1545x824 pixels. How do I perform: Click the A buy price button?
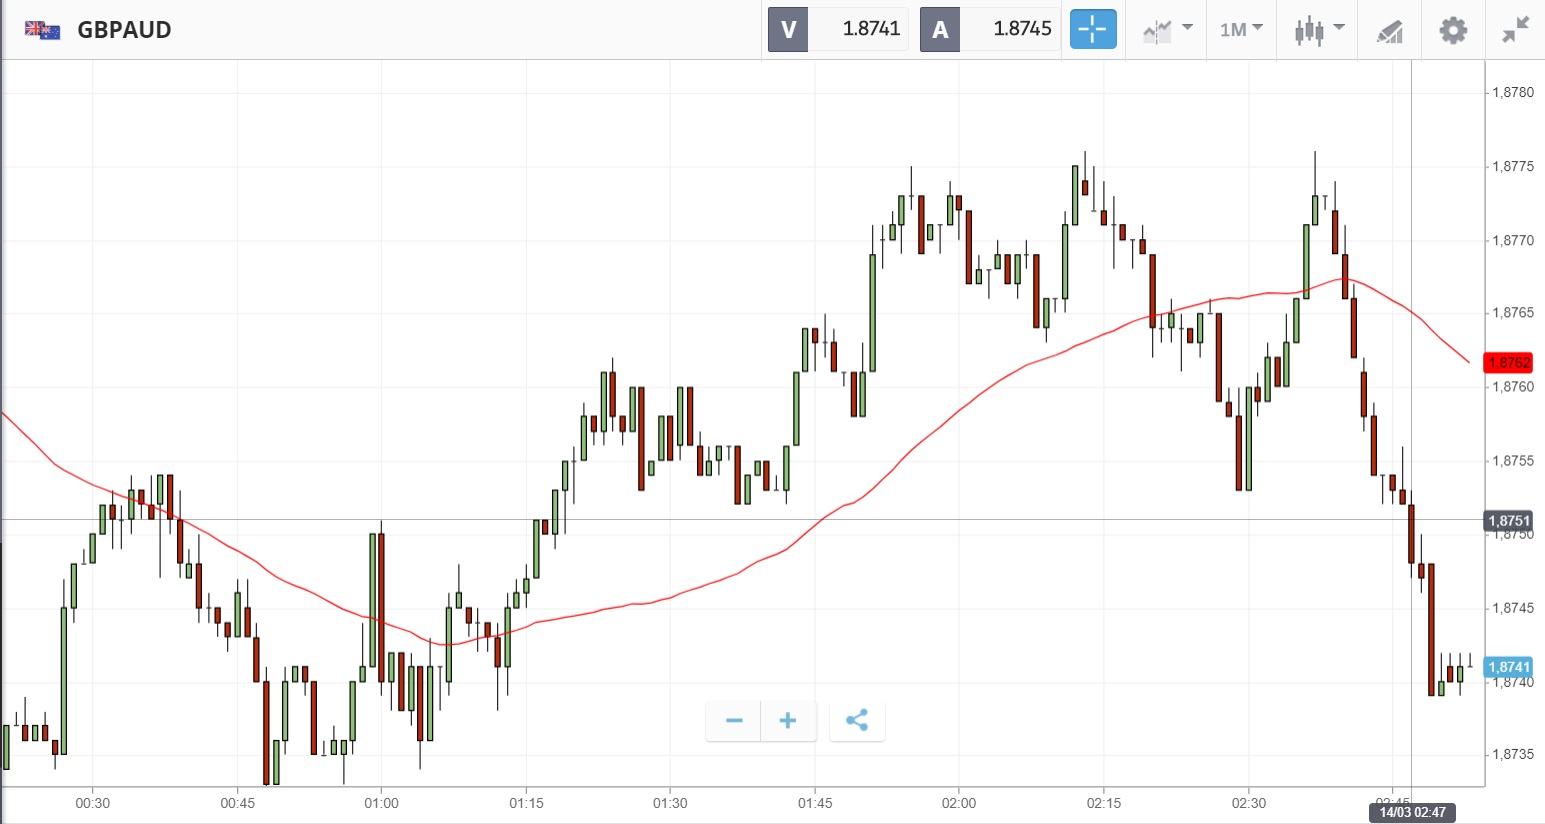pyautogui.click(x=940, y=29)
